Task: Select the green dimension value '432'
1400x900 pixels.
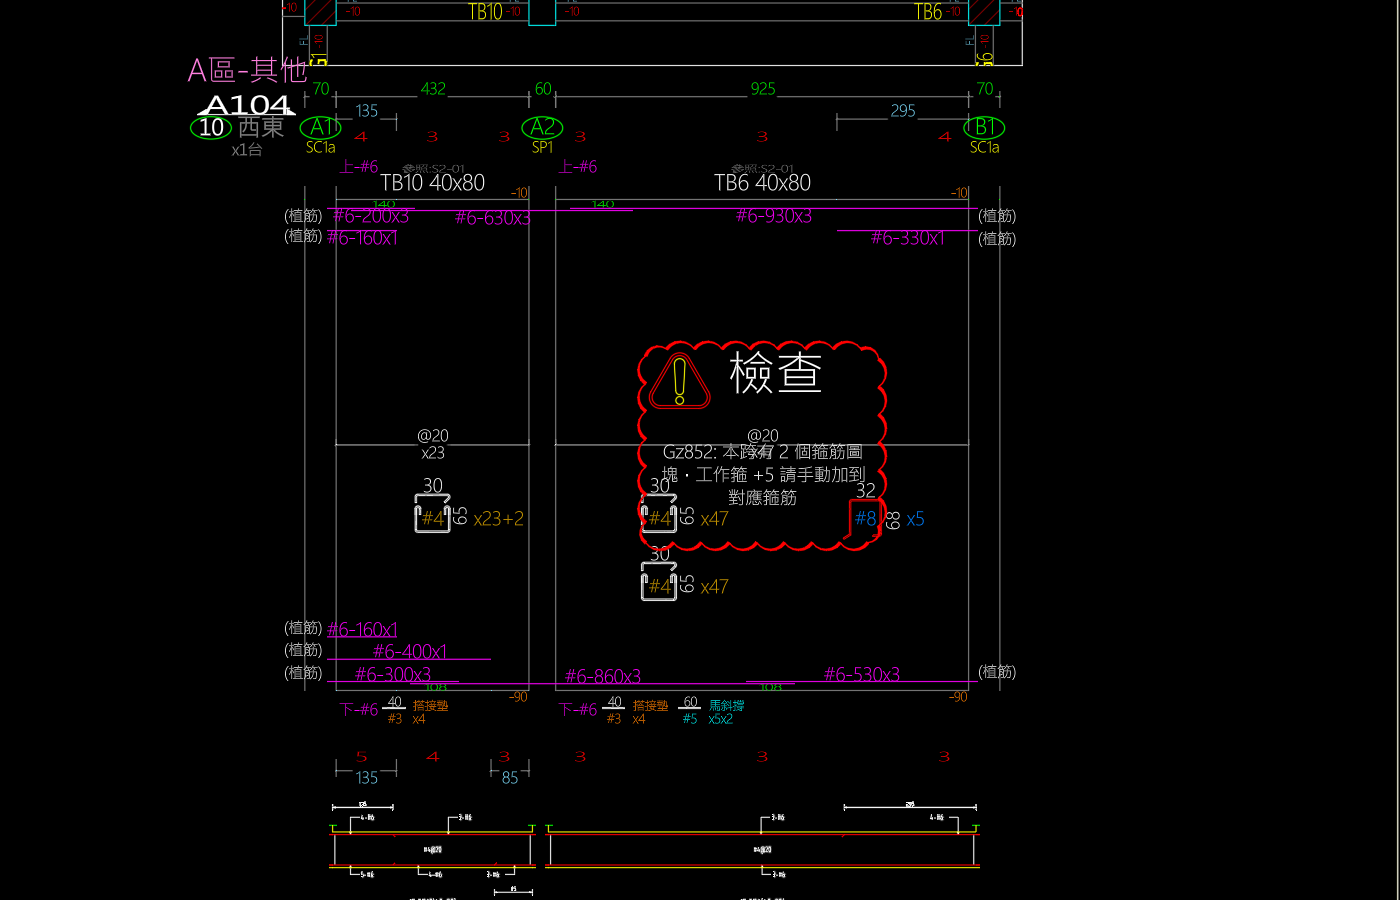Action: (x=433, y=89)
